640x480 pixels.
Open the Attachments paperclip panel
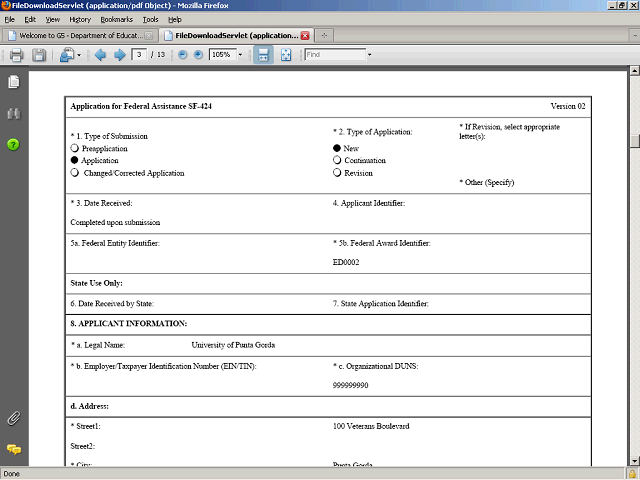coord(13,418)
